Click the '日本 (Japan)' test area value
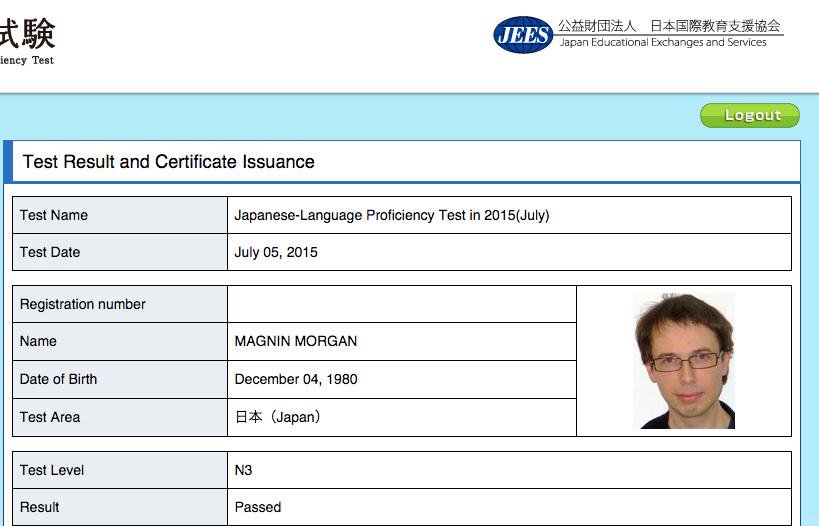Viewport: 819px width, 526px height. (x=277, y=417)
